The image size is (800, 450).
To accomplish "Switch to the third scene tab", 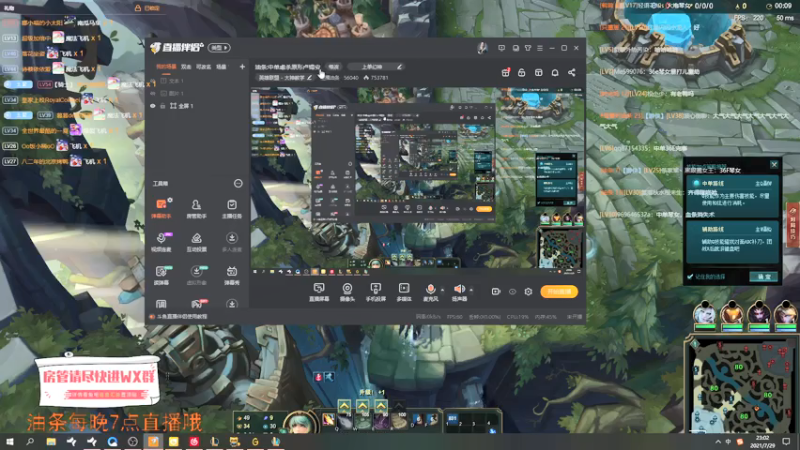I will (x=204, y=67).
